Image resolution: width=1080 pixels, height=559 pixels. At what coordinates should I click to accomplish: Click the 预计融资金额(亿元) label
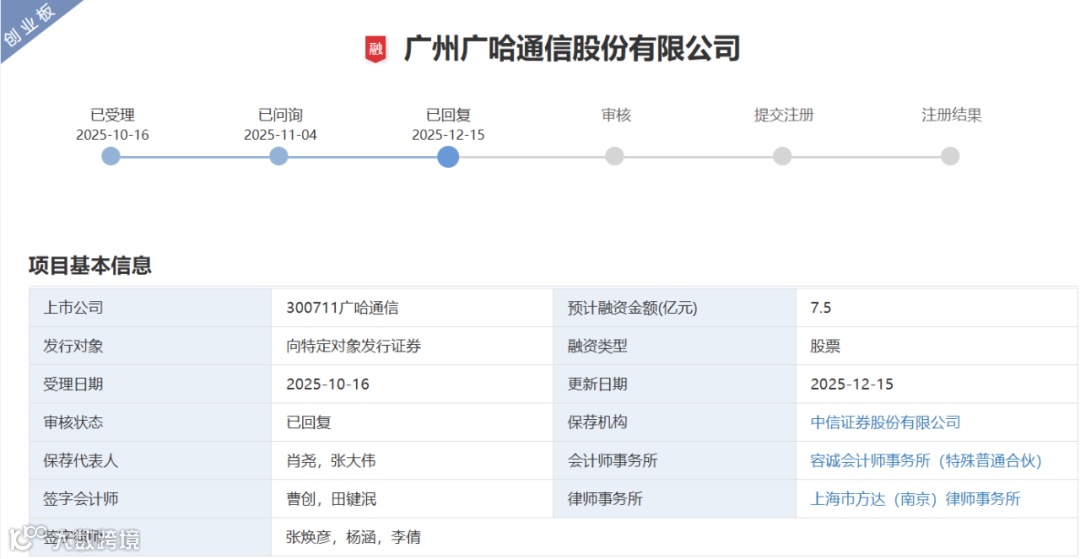click(x=632, y=308)
